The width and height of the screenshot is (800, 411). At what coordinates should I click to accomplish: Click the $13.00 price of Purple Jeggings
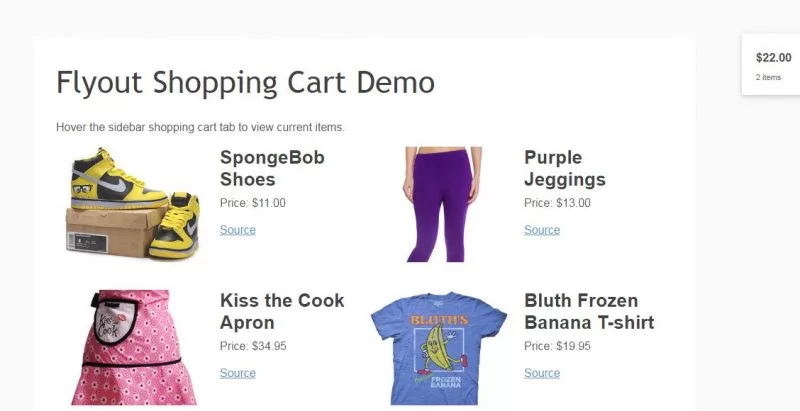(x=557, y=203)
